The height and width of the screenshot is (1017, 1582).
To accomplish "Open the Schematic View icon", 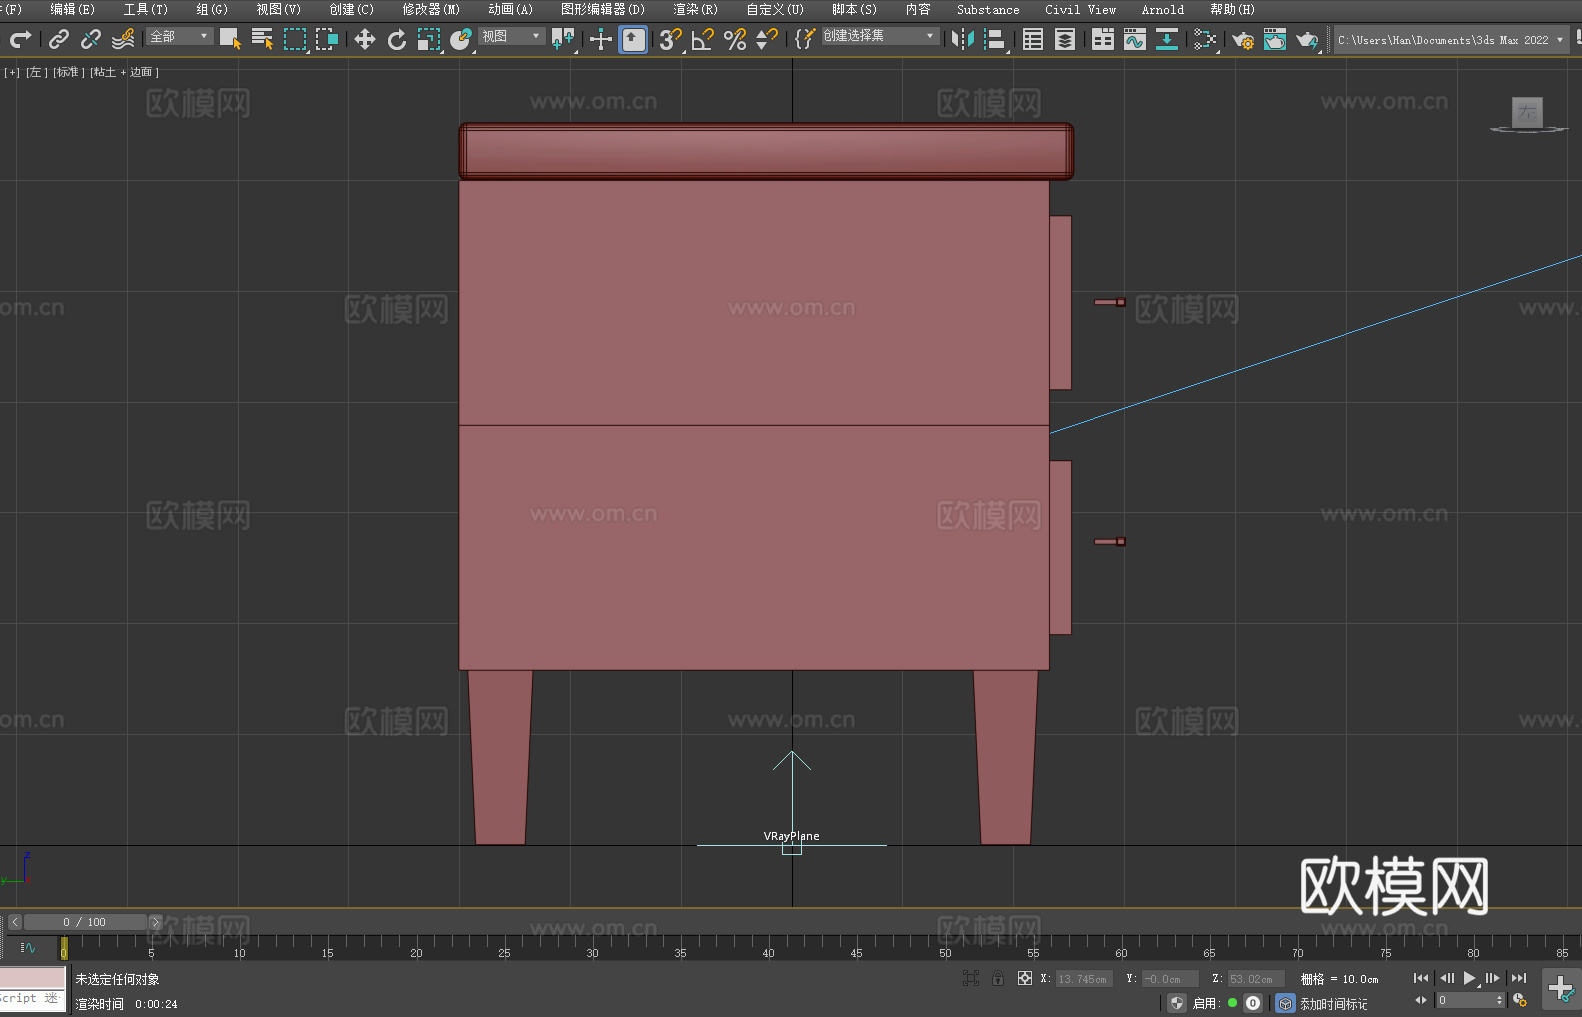I will point(1205,39).
